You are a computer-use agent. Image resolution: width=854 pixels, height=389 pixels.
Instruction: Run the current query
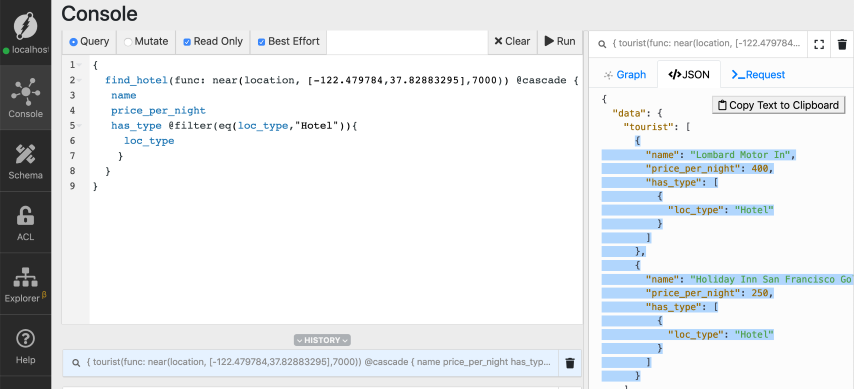(x=560, y=41)
